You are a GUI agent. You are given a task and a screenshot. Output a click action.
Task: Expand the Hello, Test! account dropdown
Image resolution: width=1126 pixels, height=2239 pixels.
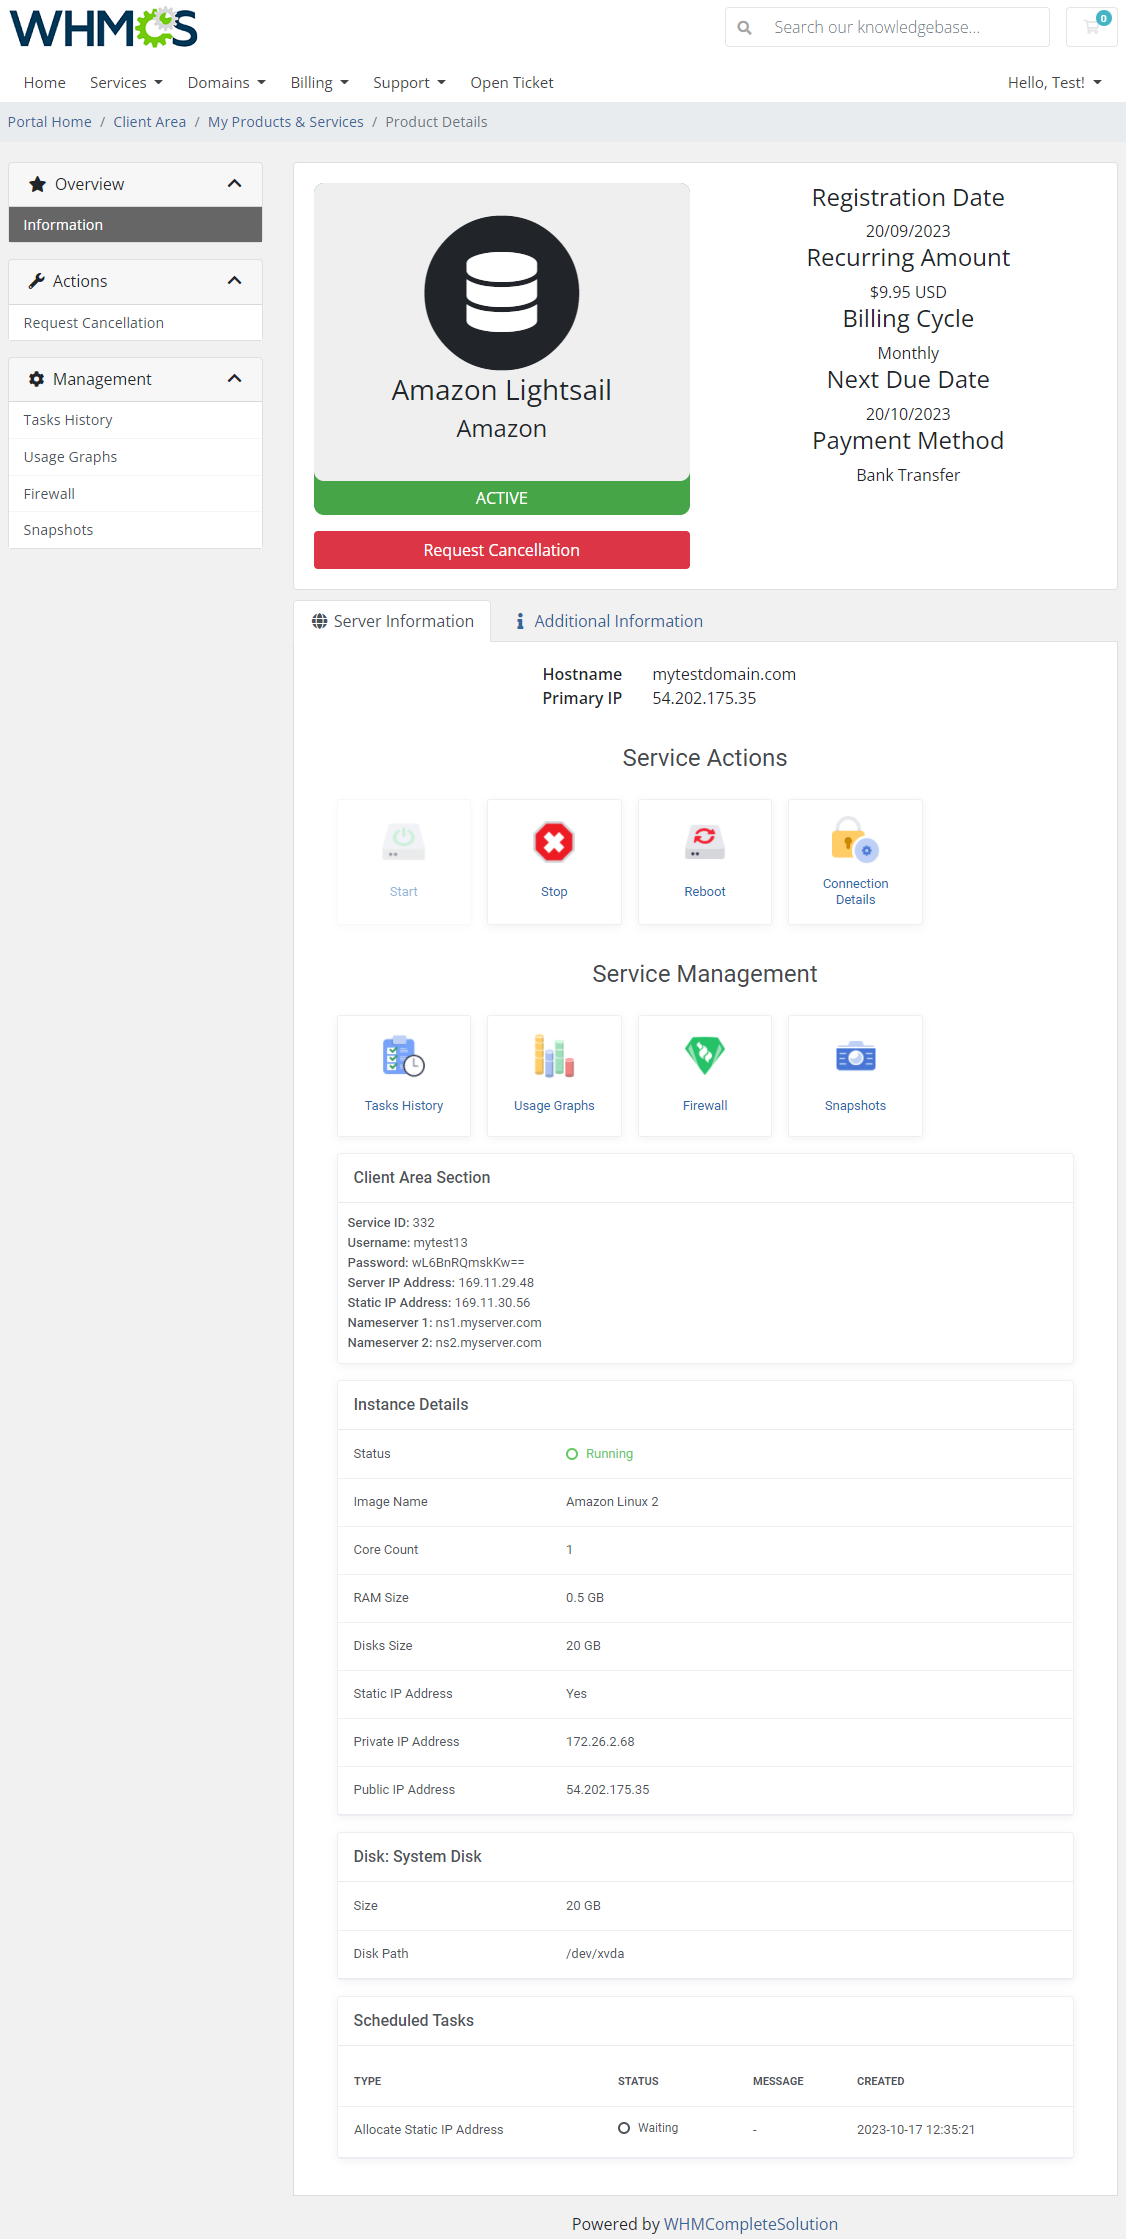(x=1054, y=83)
